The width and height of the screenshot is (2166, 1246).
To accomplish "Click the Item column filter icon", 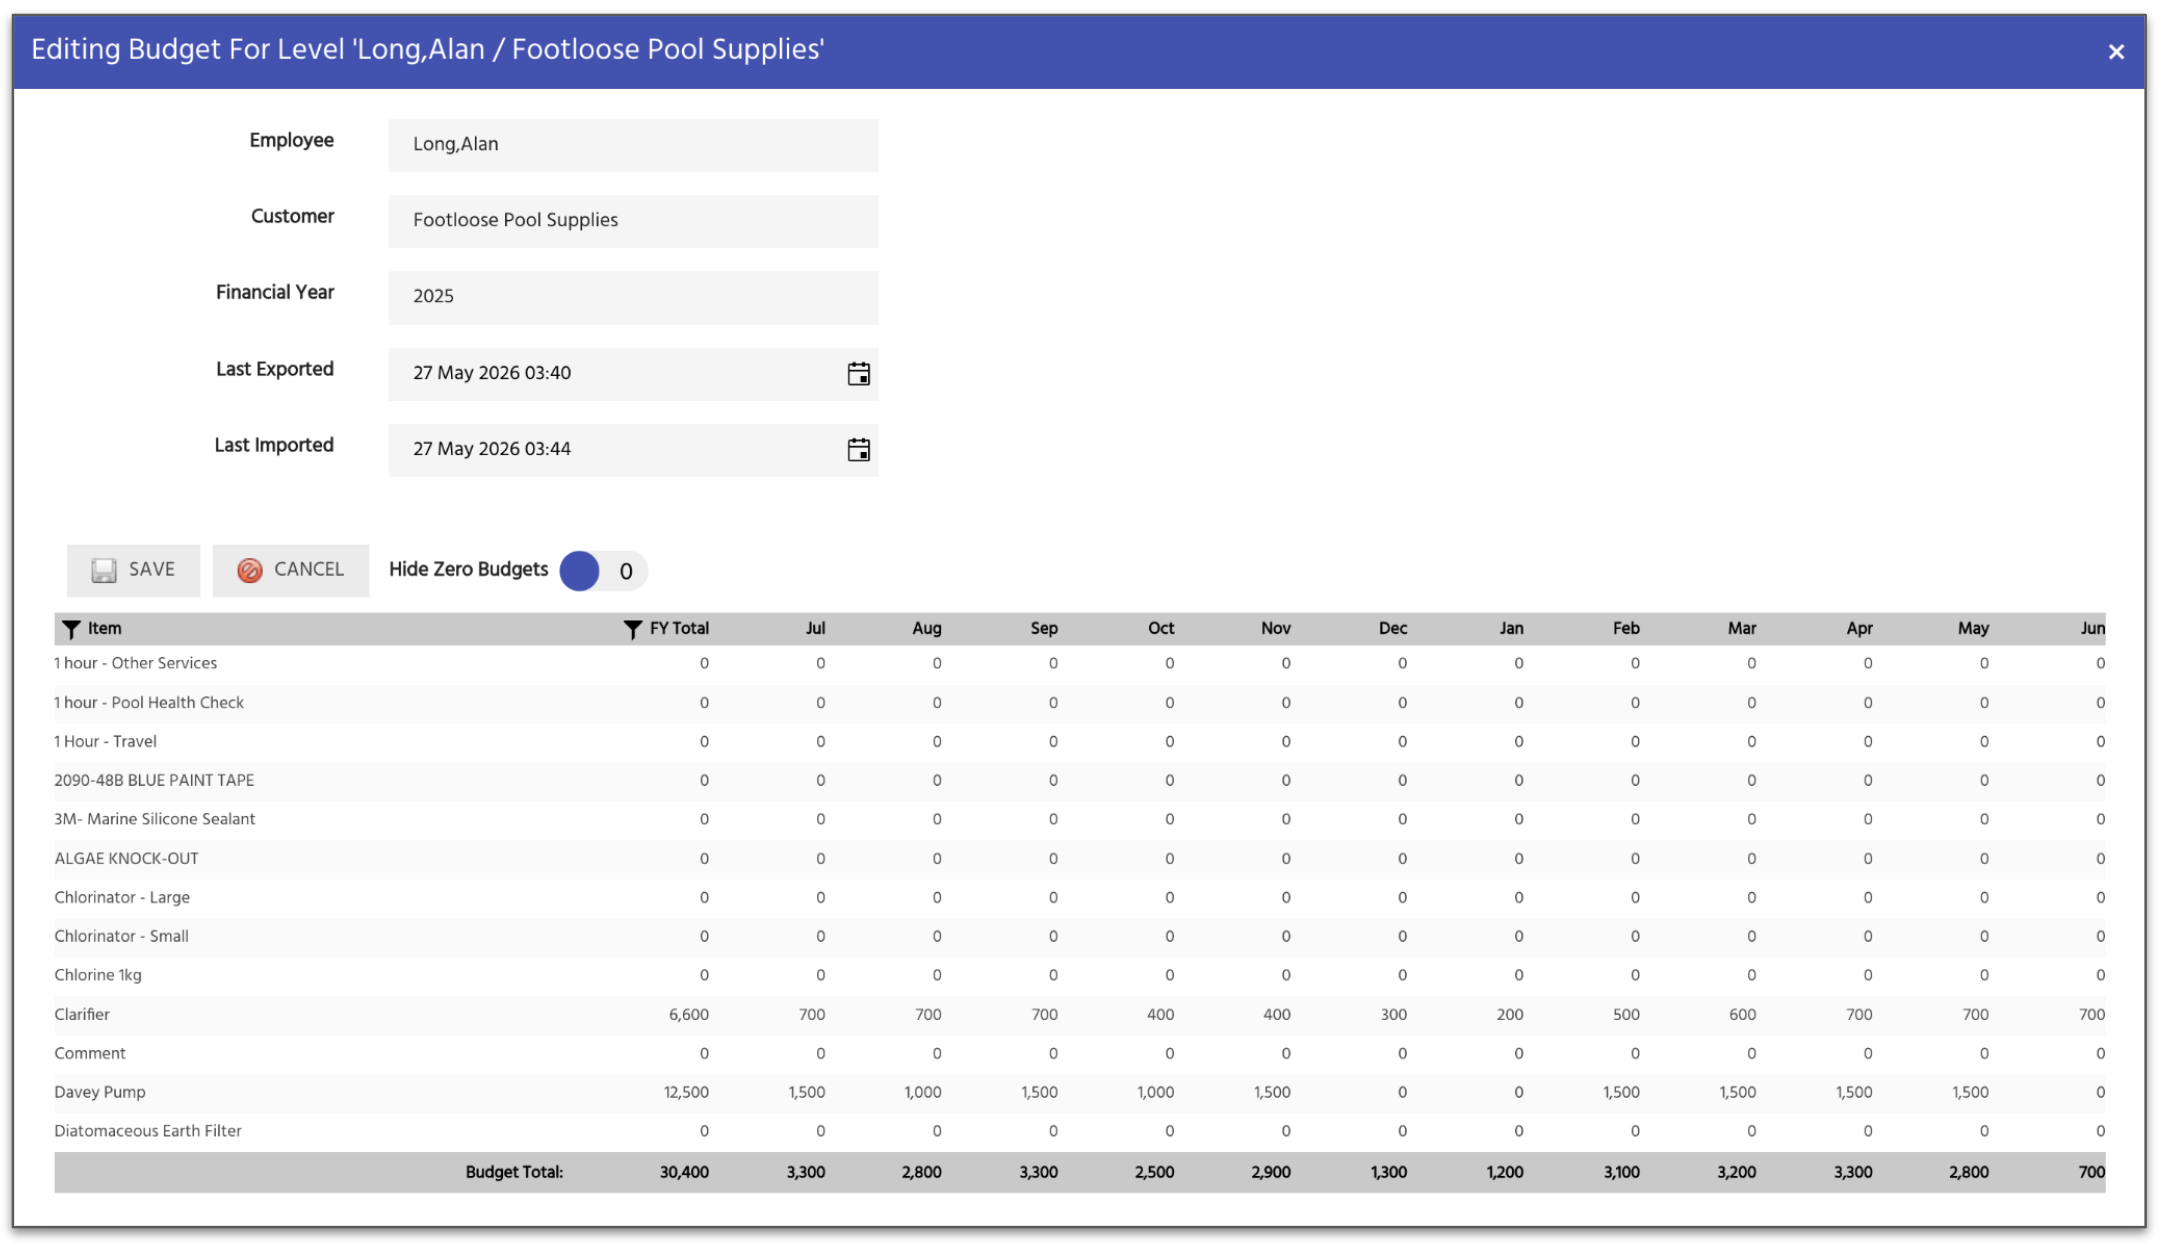I will click(x=71, y=629).
